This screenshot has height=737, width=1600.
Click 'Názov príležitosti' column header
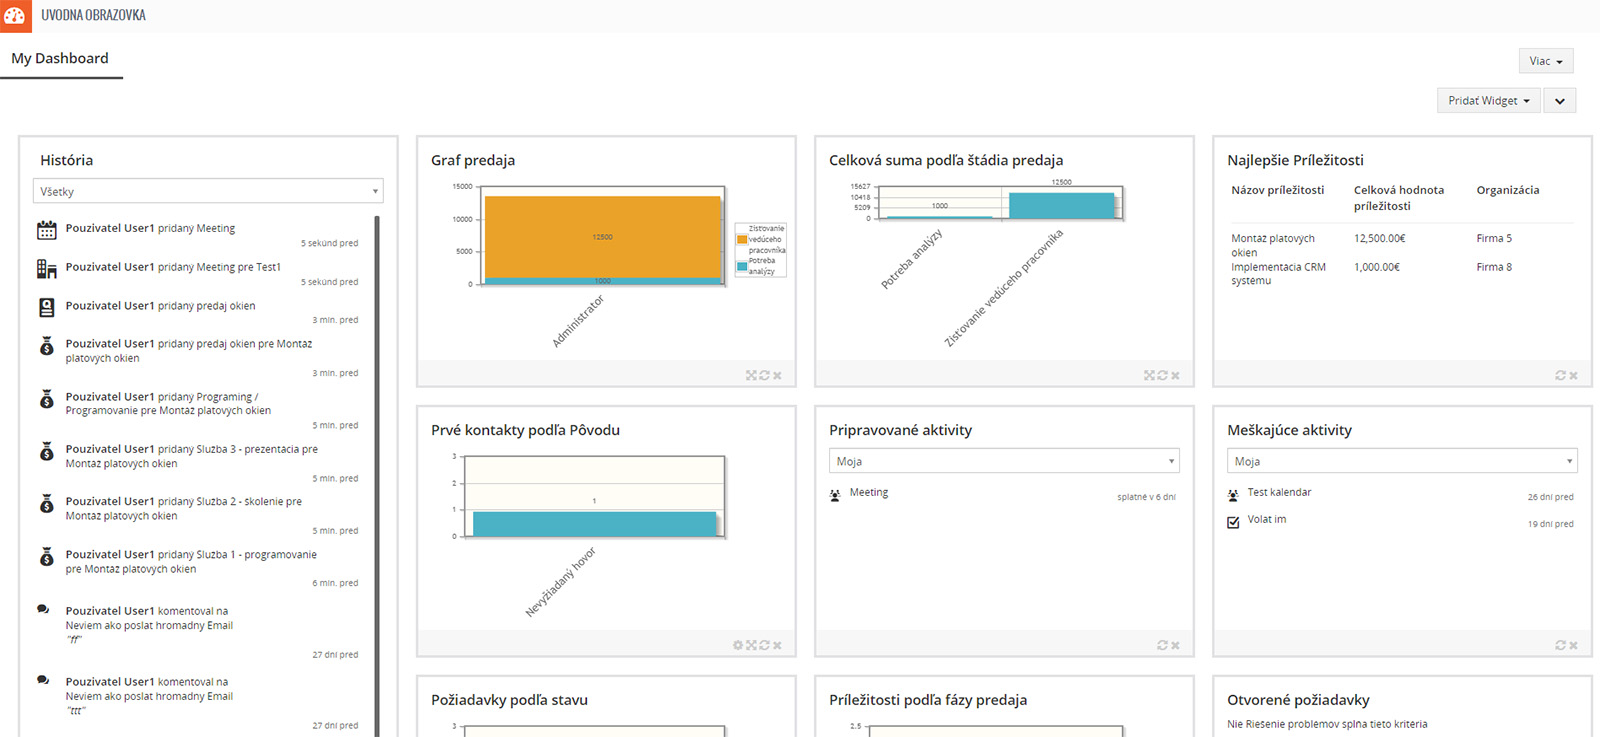point(1277,190)
